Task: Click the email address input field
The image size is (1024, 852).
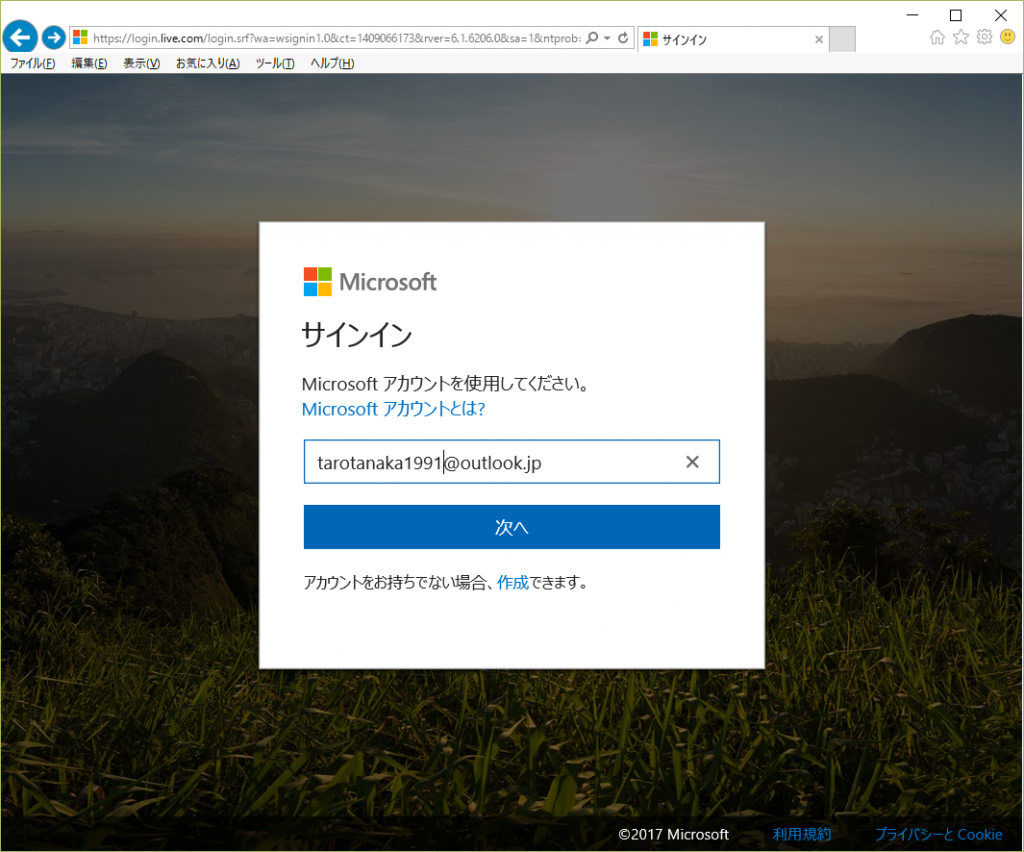Action: (x=511, y=462)
